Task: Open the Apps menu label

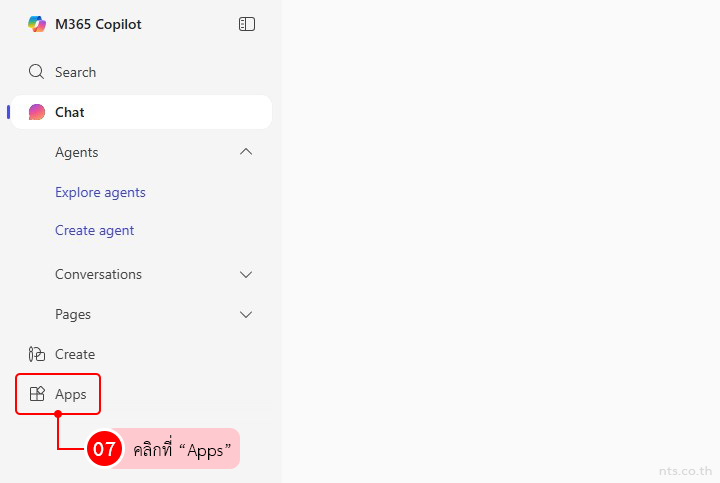Action: 71,394
